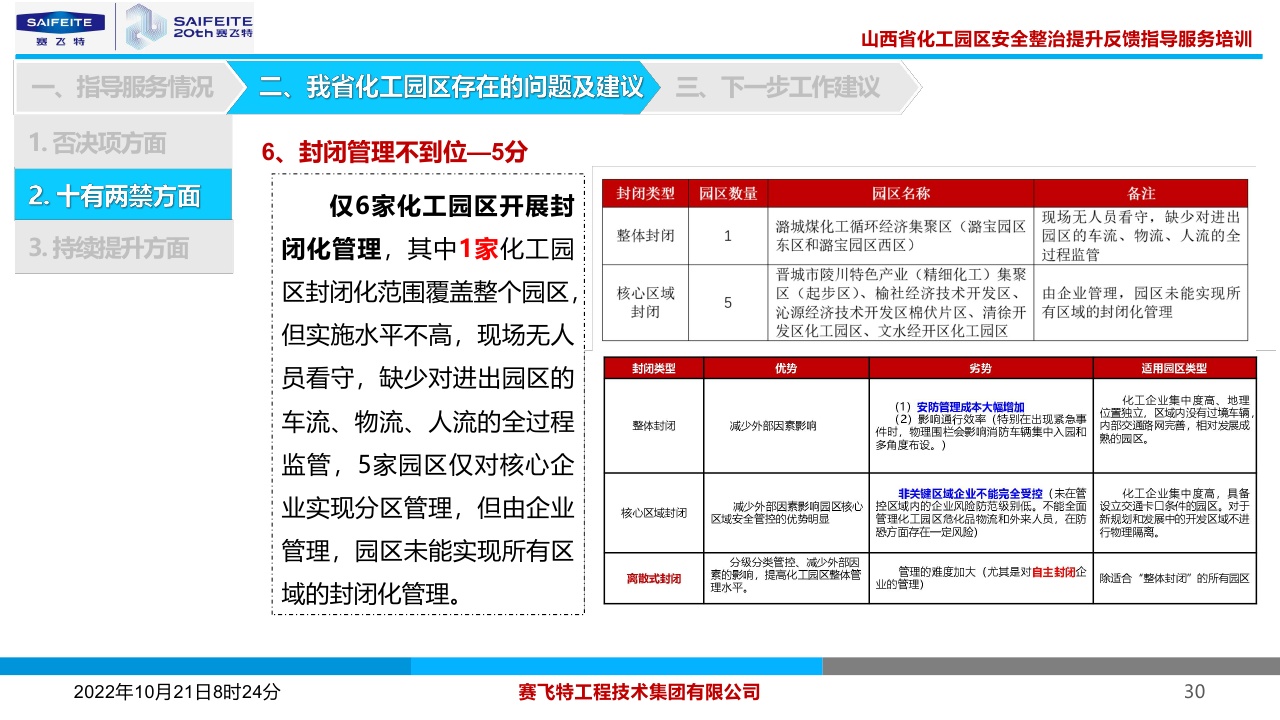Select the 园区名称 header cell
This screenshot has width=1280, height=720.
click(x=900, y=193)
